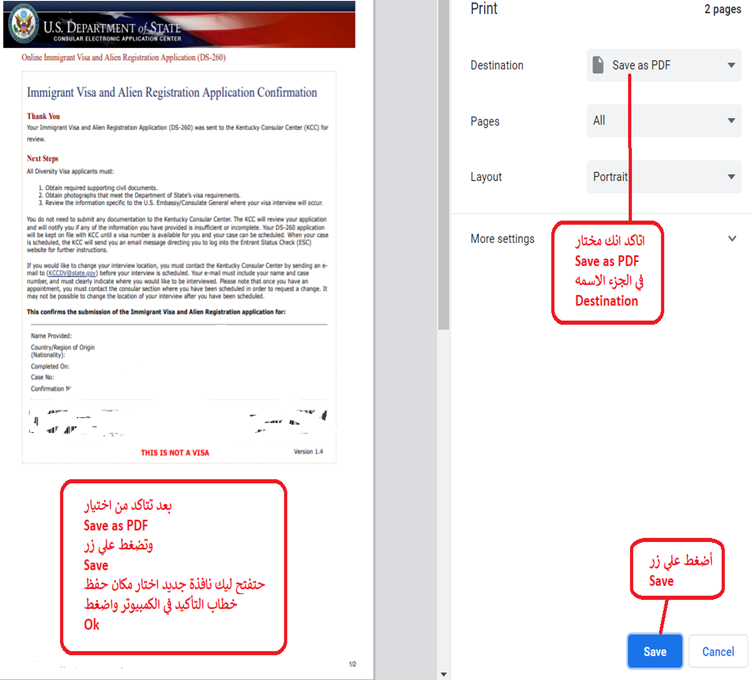Click the 'Next Steps' heading in preview
The width and height of the screenshot is (752, 680).
[46, 158]
